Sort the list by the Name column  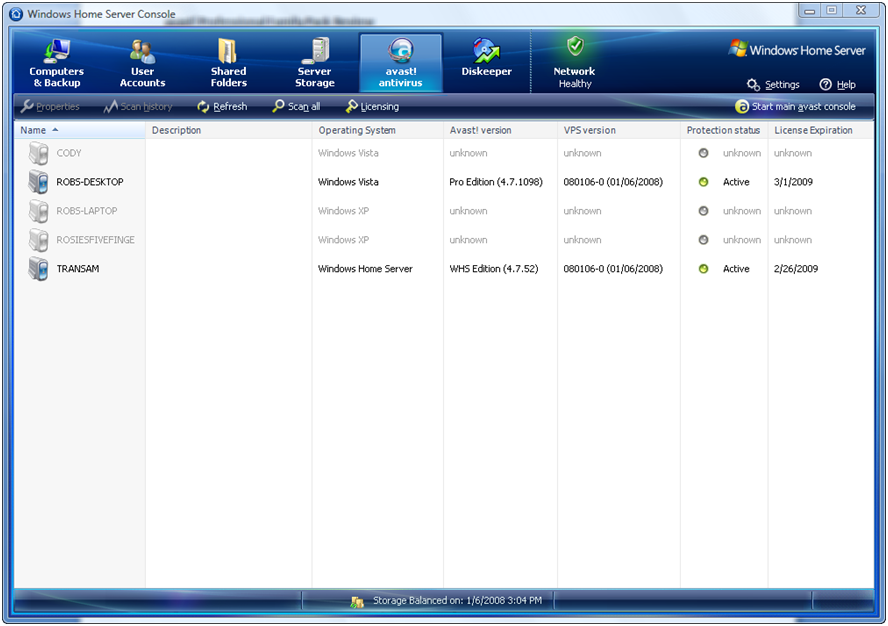click(80, 130)
